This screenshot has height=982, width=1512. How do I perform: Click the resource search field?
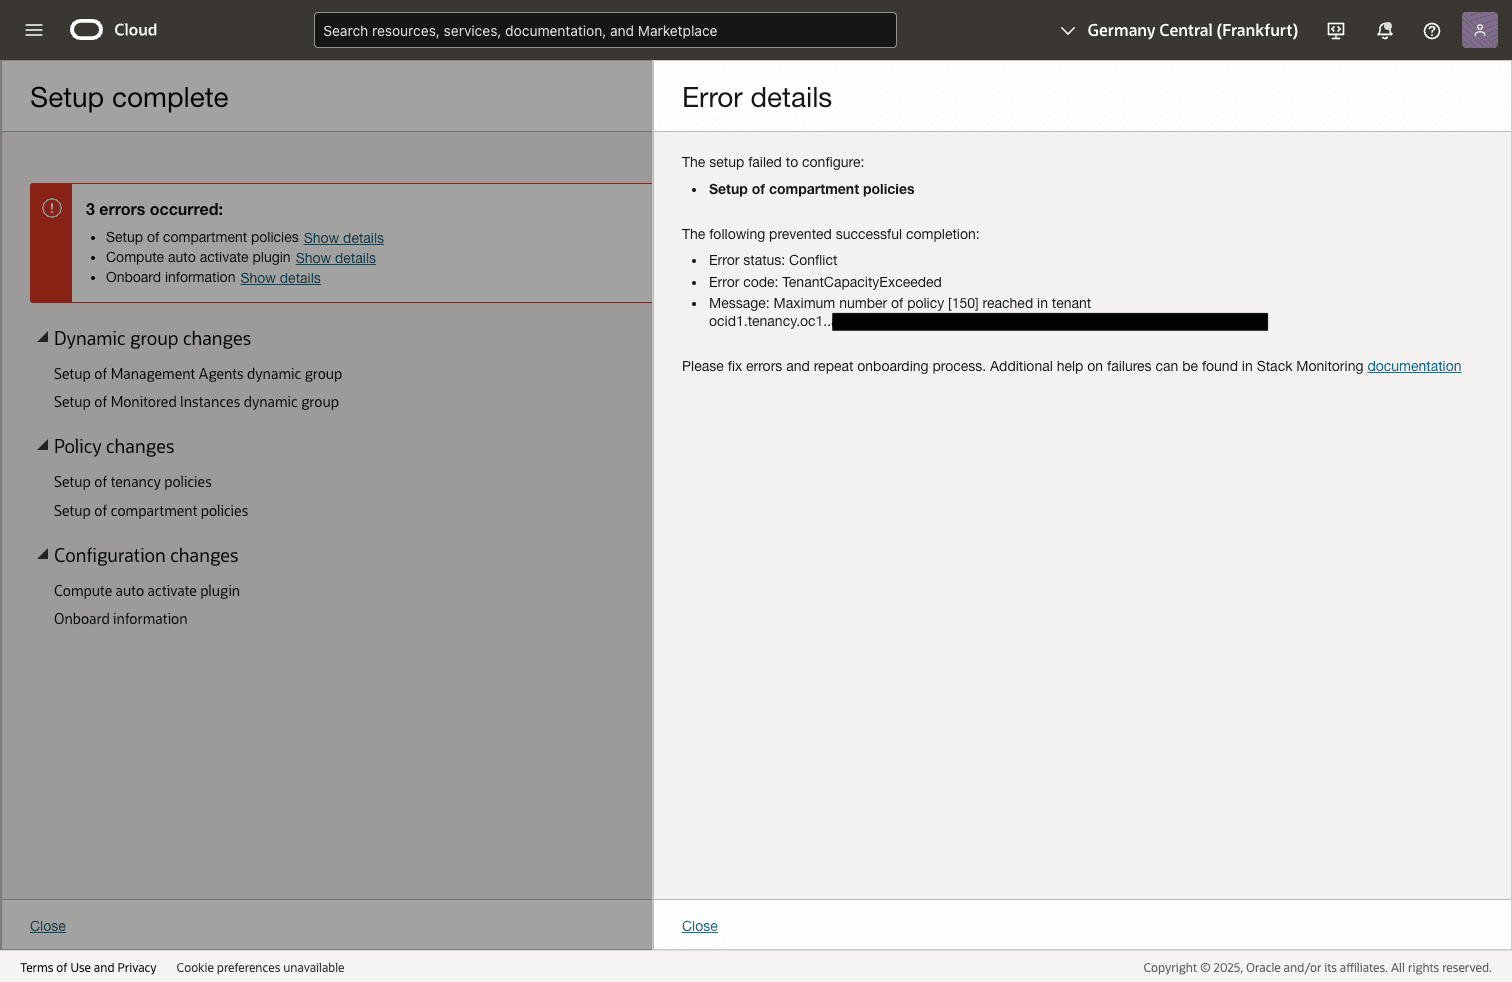[604, 30]
